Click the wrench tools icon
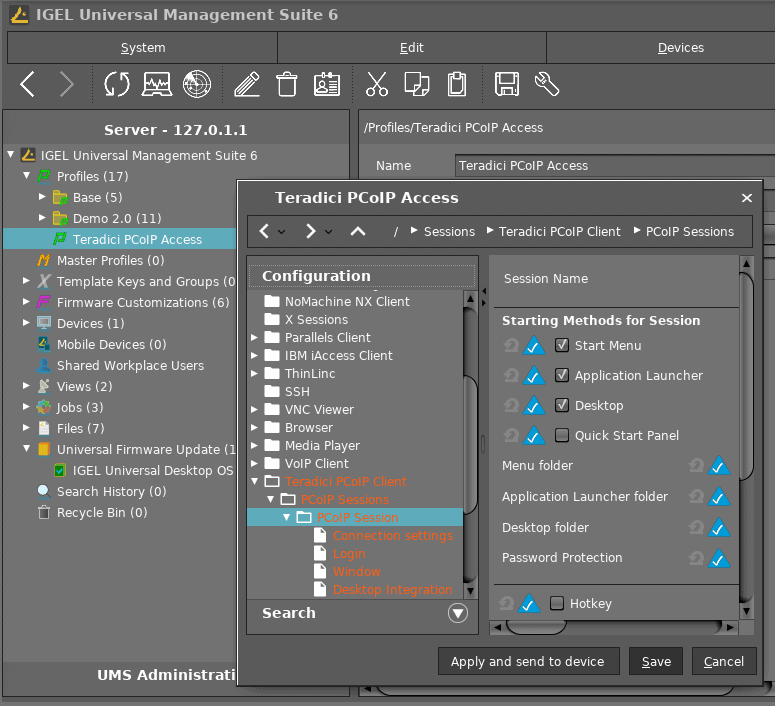 pyautogui.click(x=547, y=84)
